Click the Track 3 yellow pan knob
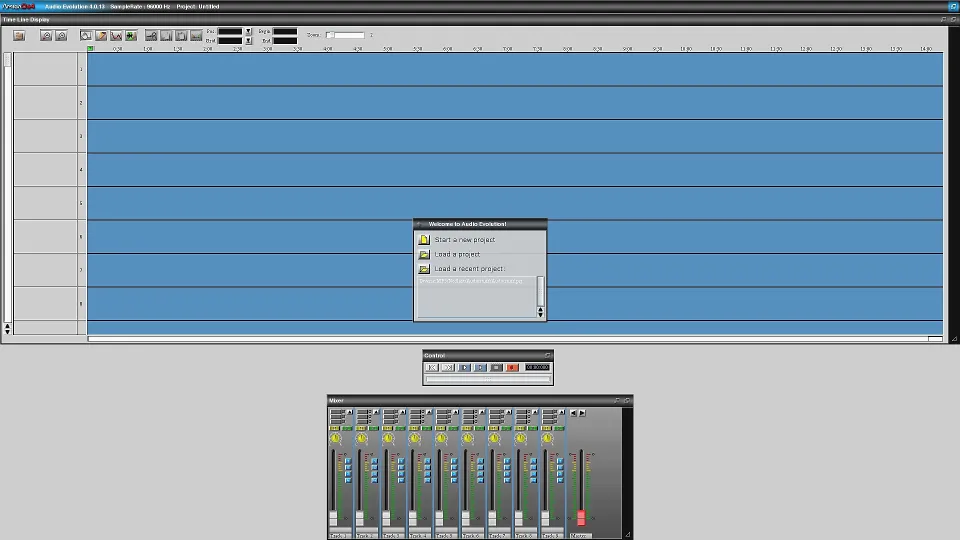 point(388,439)
